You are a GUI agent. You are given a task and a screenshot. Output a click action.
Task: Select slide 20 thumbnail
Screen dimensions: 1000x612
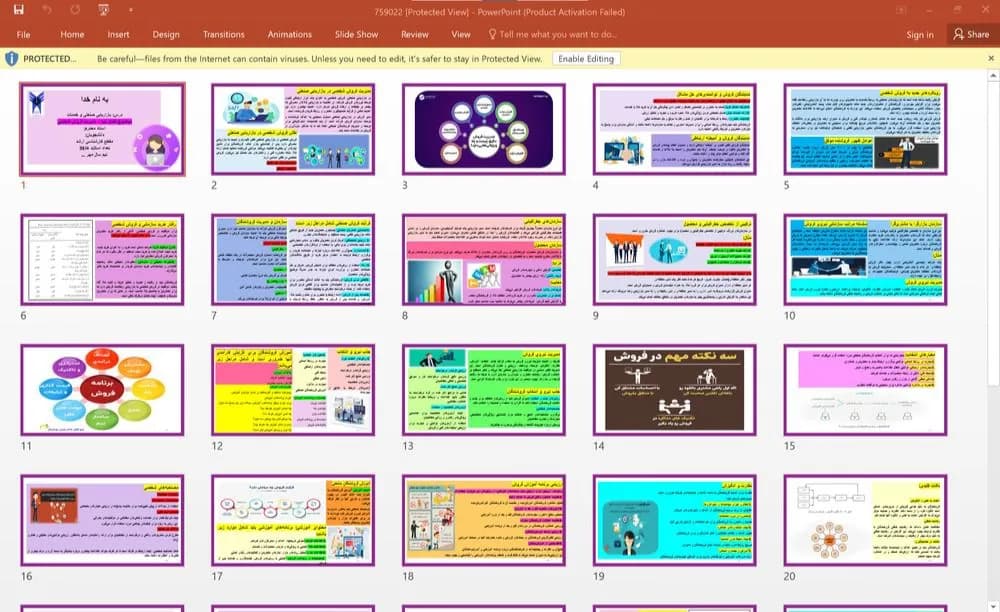865,520
